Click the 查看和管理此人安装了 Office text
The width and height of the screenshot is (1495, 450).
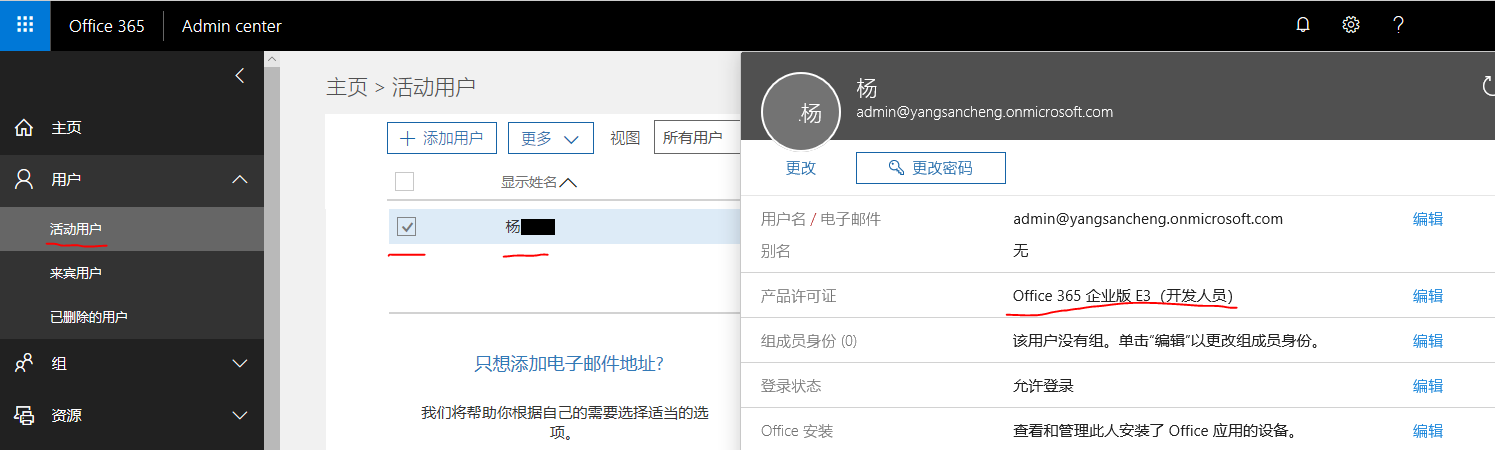point(1155,431)
